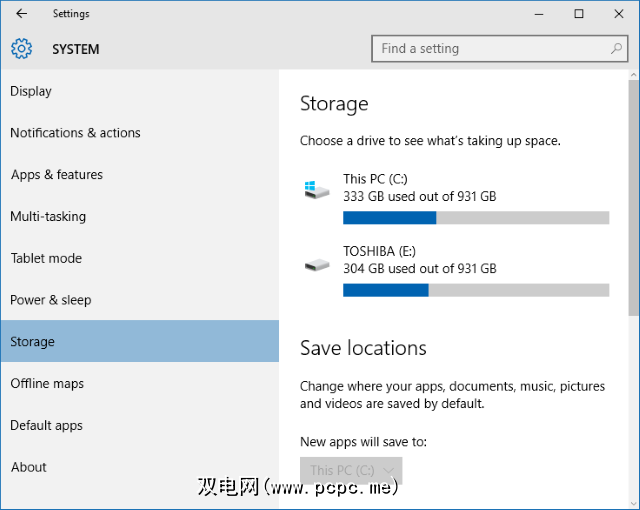
Task: Go to Notifications & actions
Action: 75,133
